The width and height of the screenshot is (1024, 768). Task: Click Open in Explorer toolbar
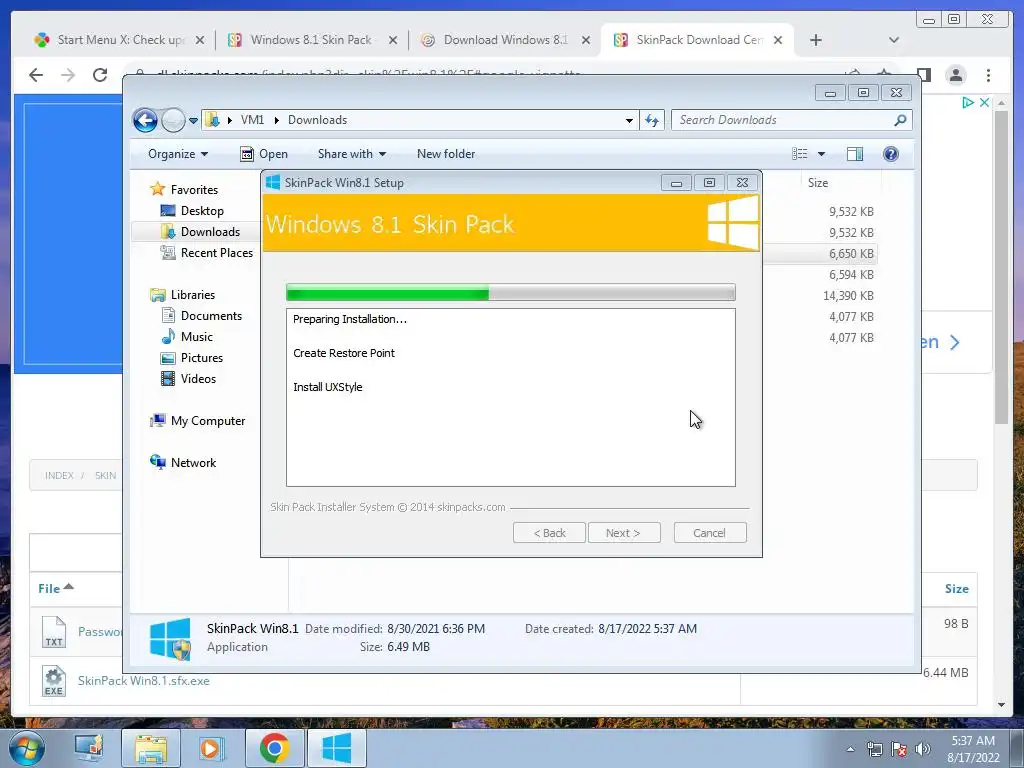(264, 154)
